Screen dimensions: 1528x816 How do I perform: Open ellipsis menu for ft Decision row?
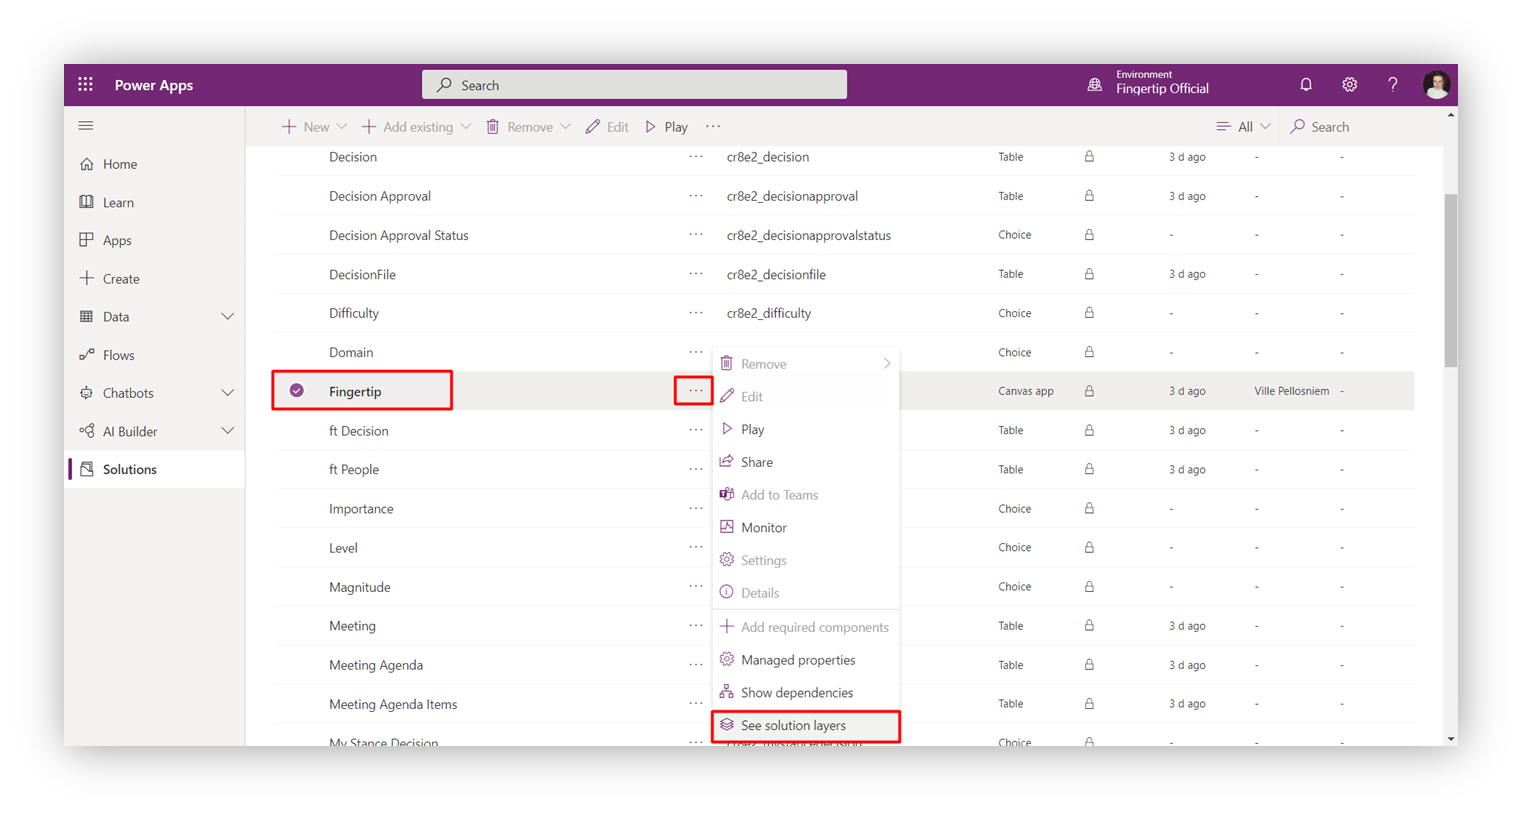pyautogui.click(x=696, y=430)
